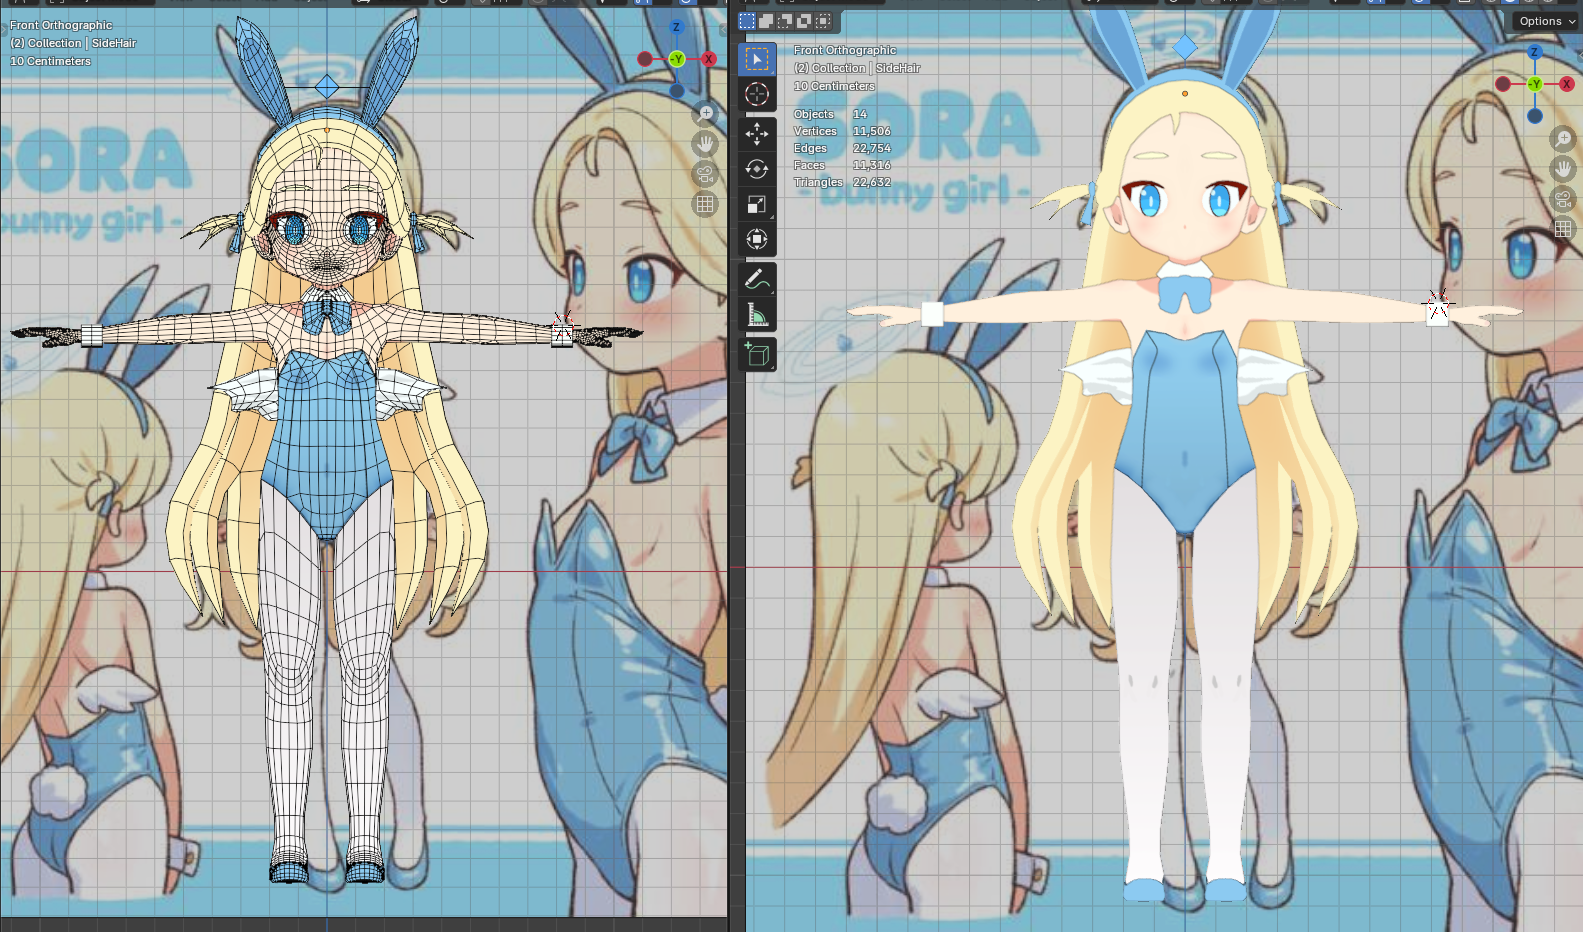Toggle camera view in right viewport

point(1563,199)
